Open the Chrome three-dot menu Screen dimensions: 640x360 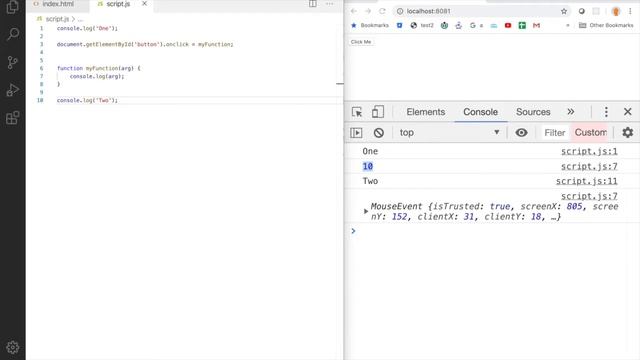click(x=630, y=11)
